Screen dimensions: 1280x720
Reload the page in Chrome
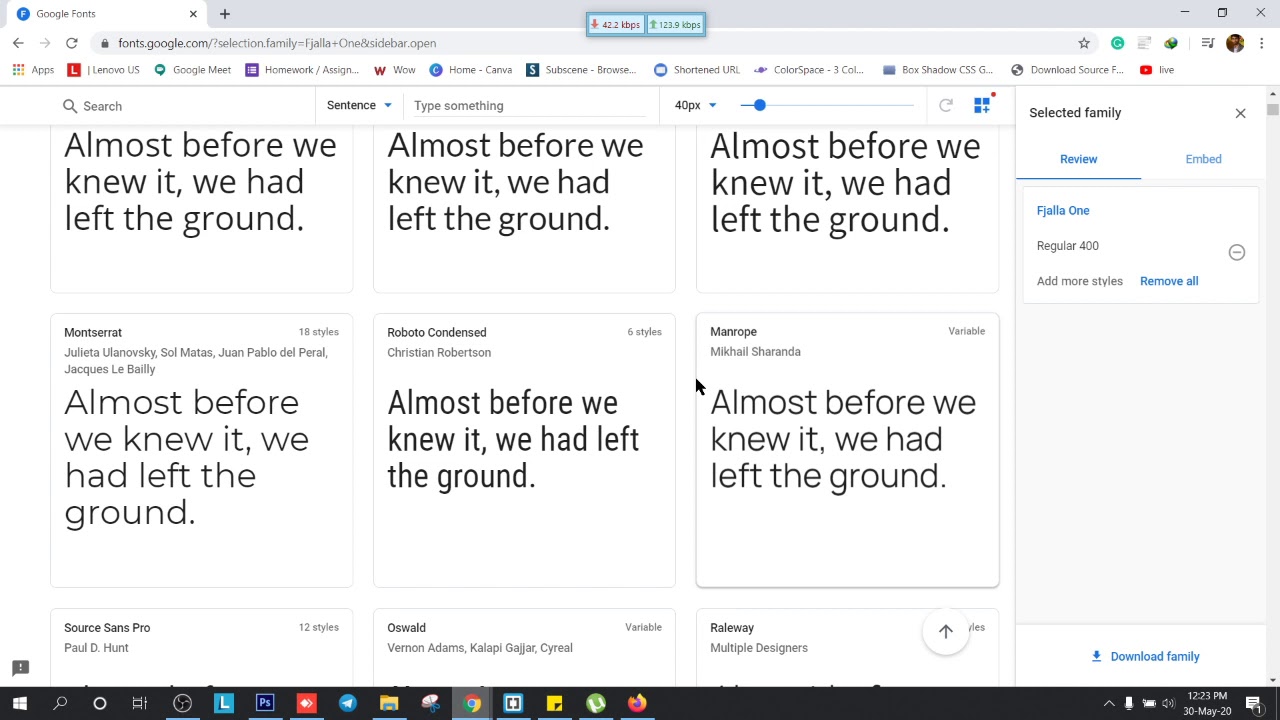[x=72, y=43]
